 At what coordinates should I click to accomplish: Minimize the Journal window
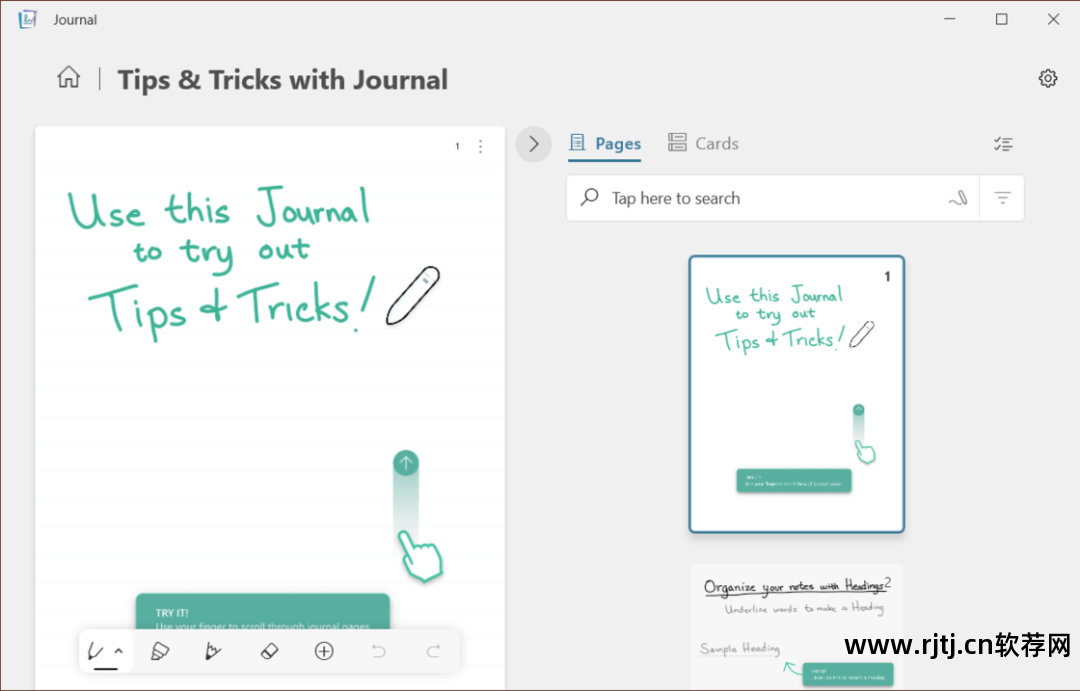pos(950,19)
